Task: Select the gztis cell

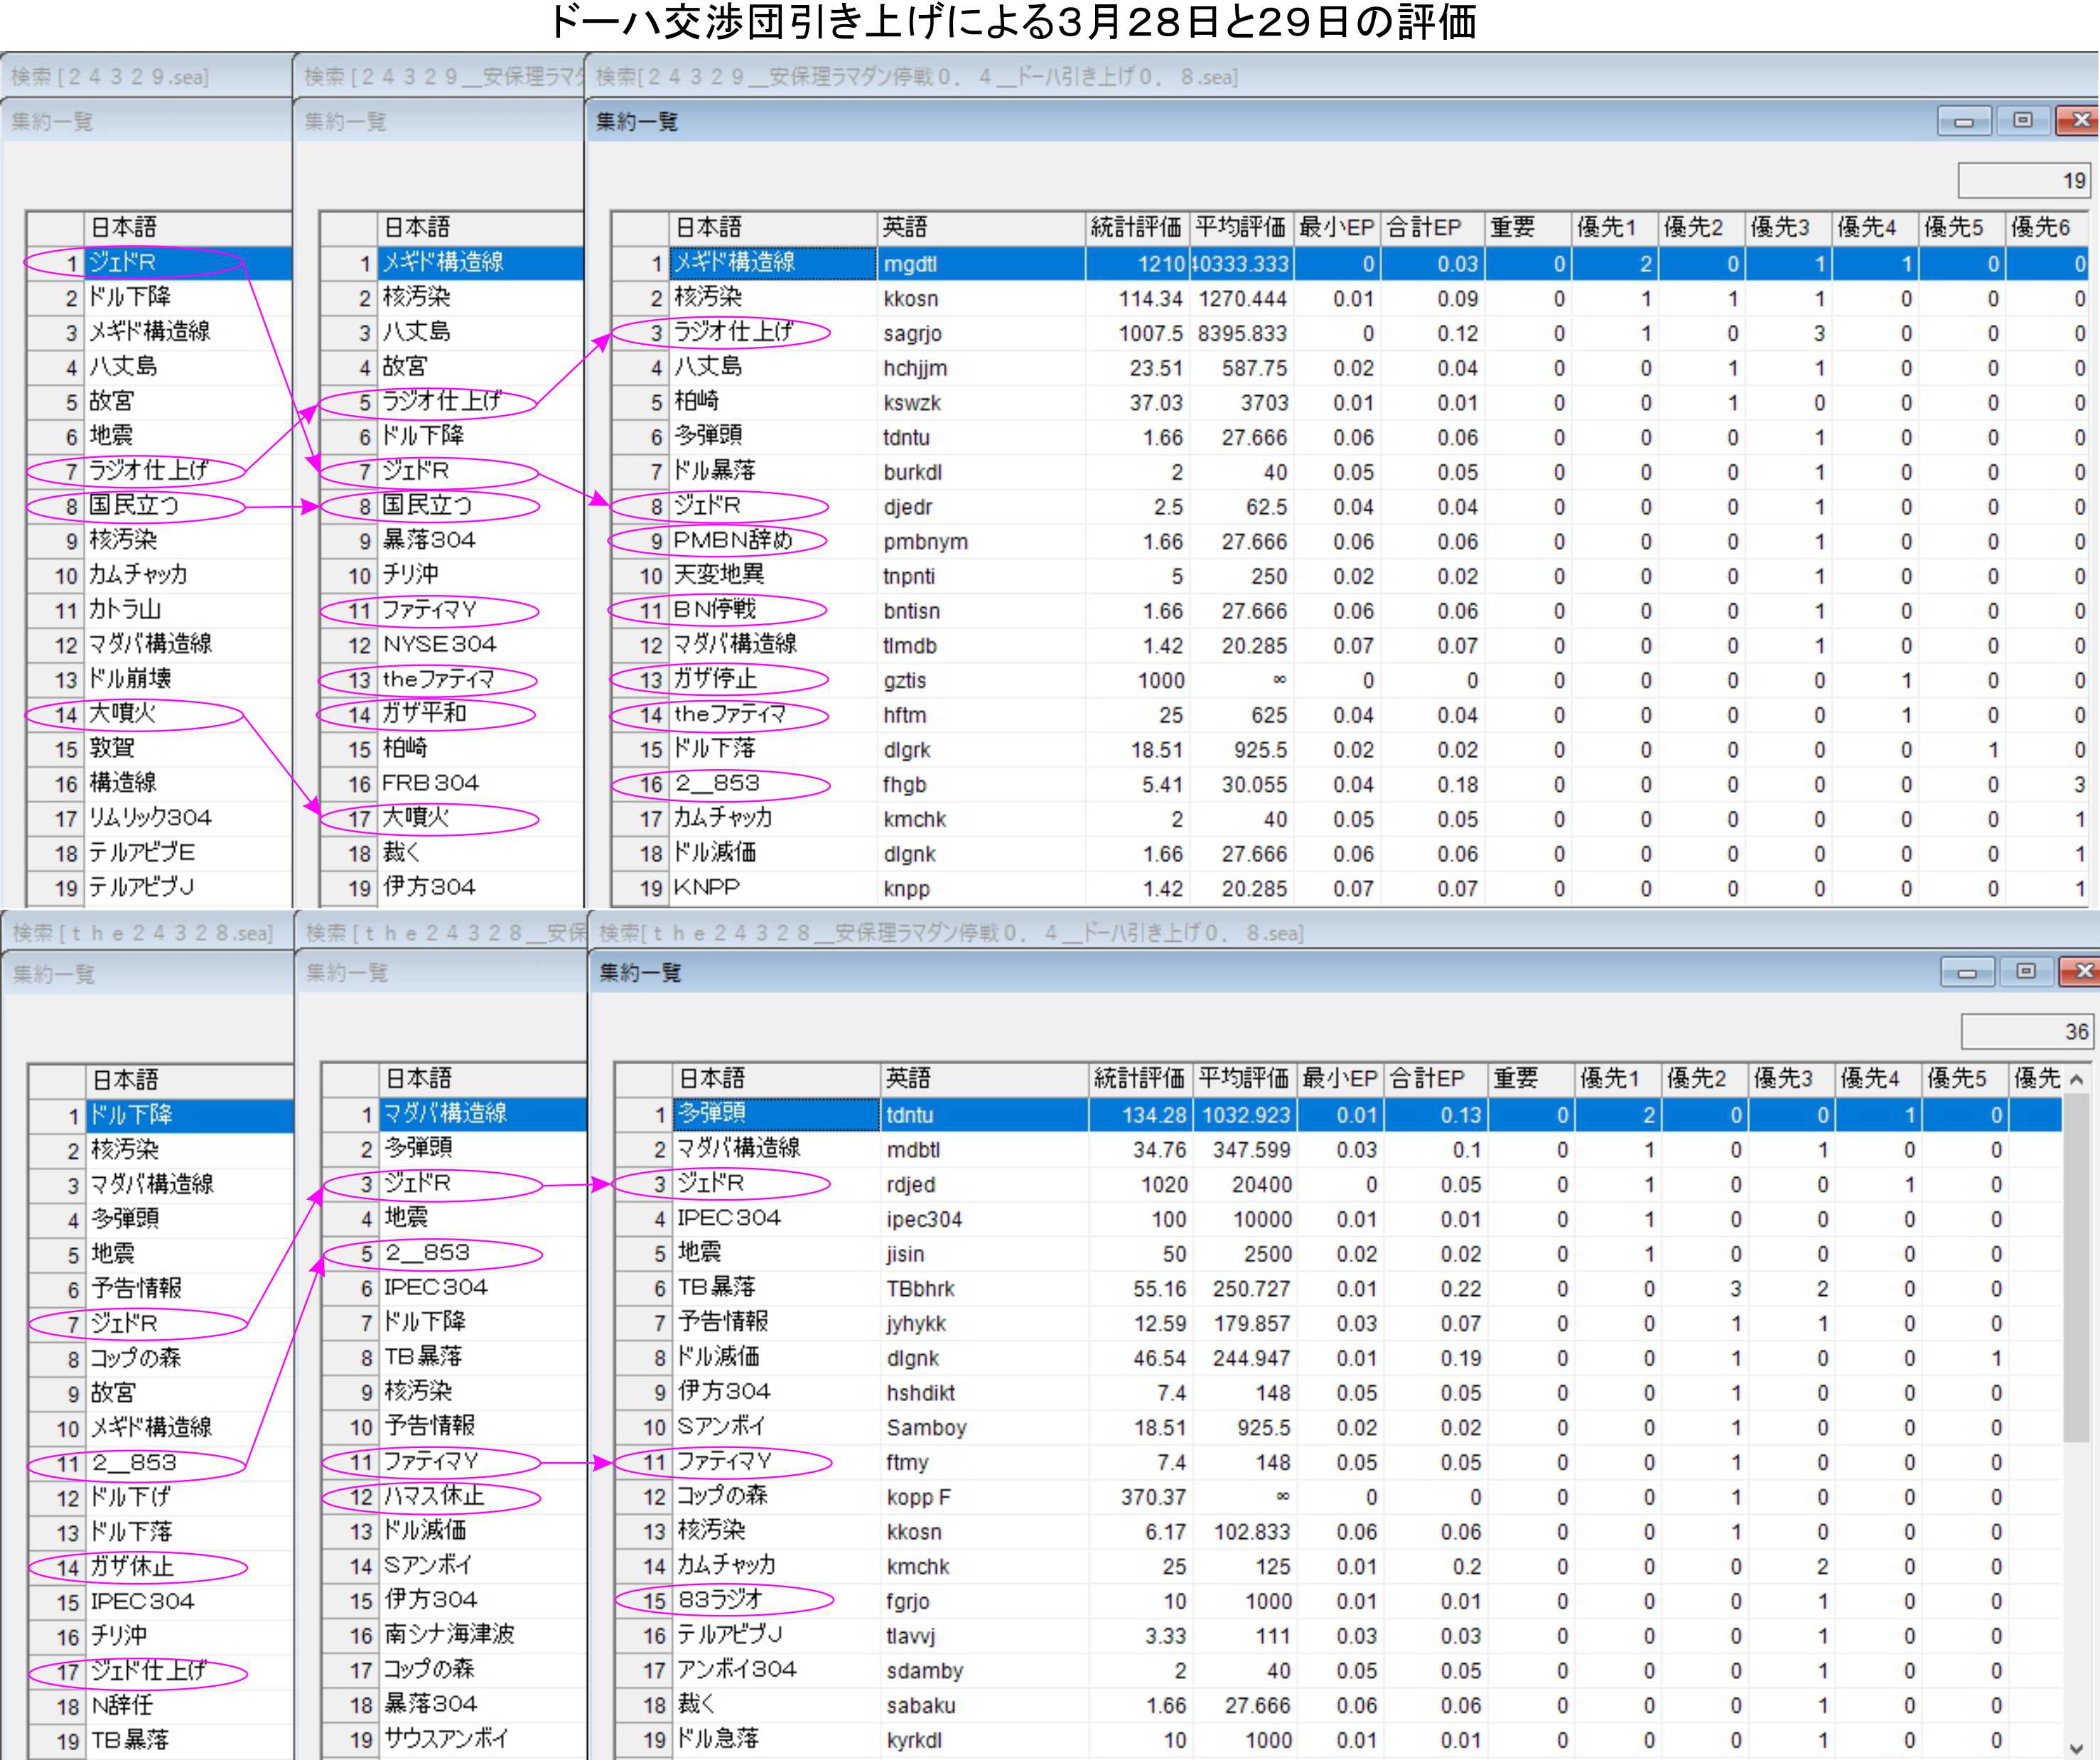Action: point(981,680)
